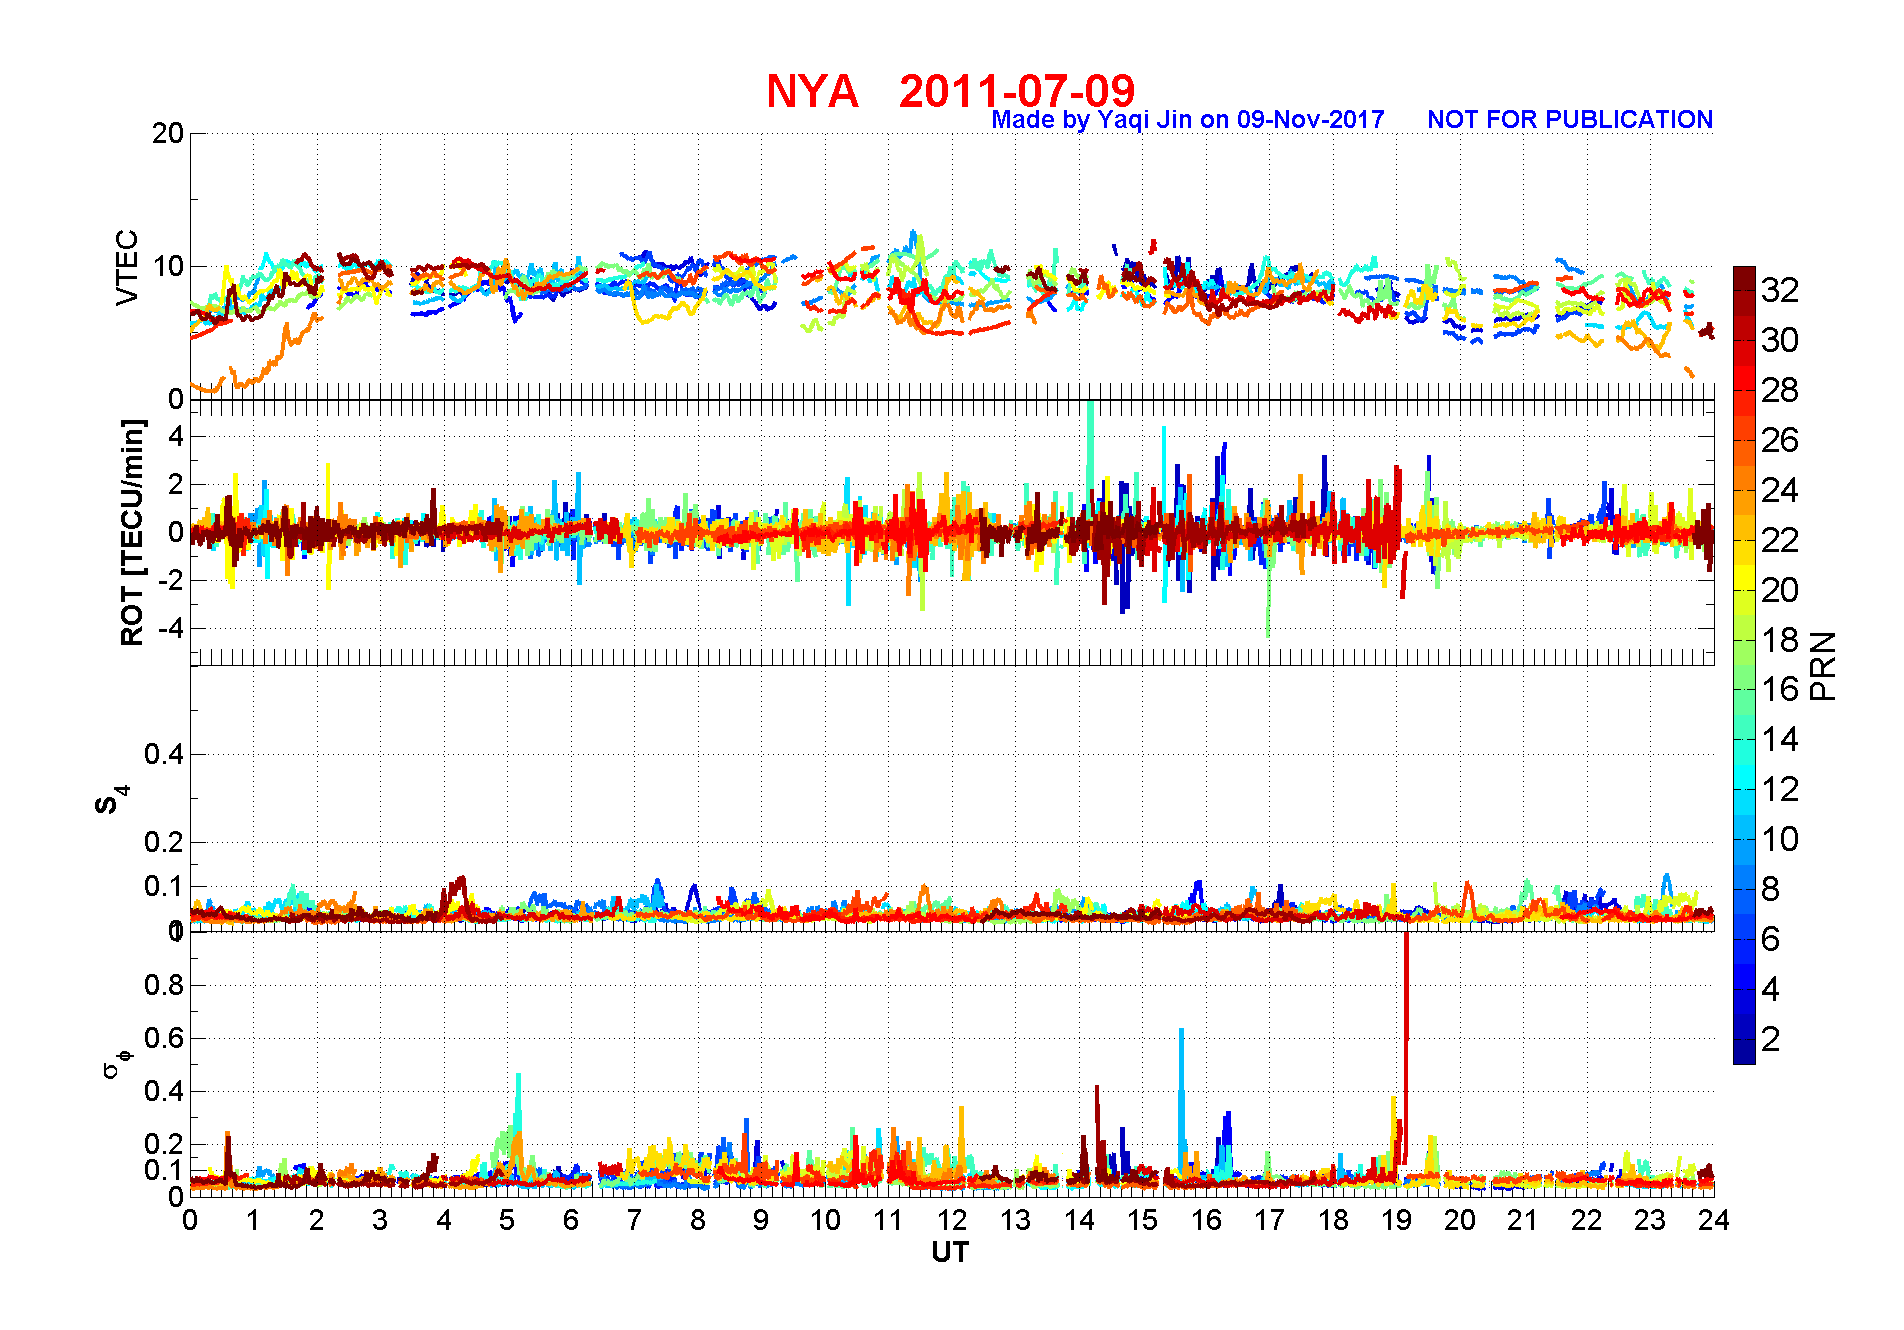Select the "17" tick on the UT axis
The width and height of the screenshot is (1904, 1330).
click(x=1269, y=1220)
